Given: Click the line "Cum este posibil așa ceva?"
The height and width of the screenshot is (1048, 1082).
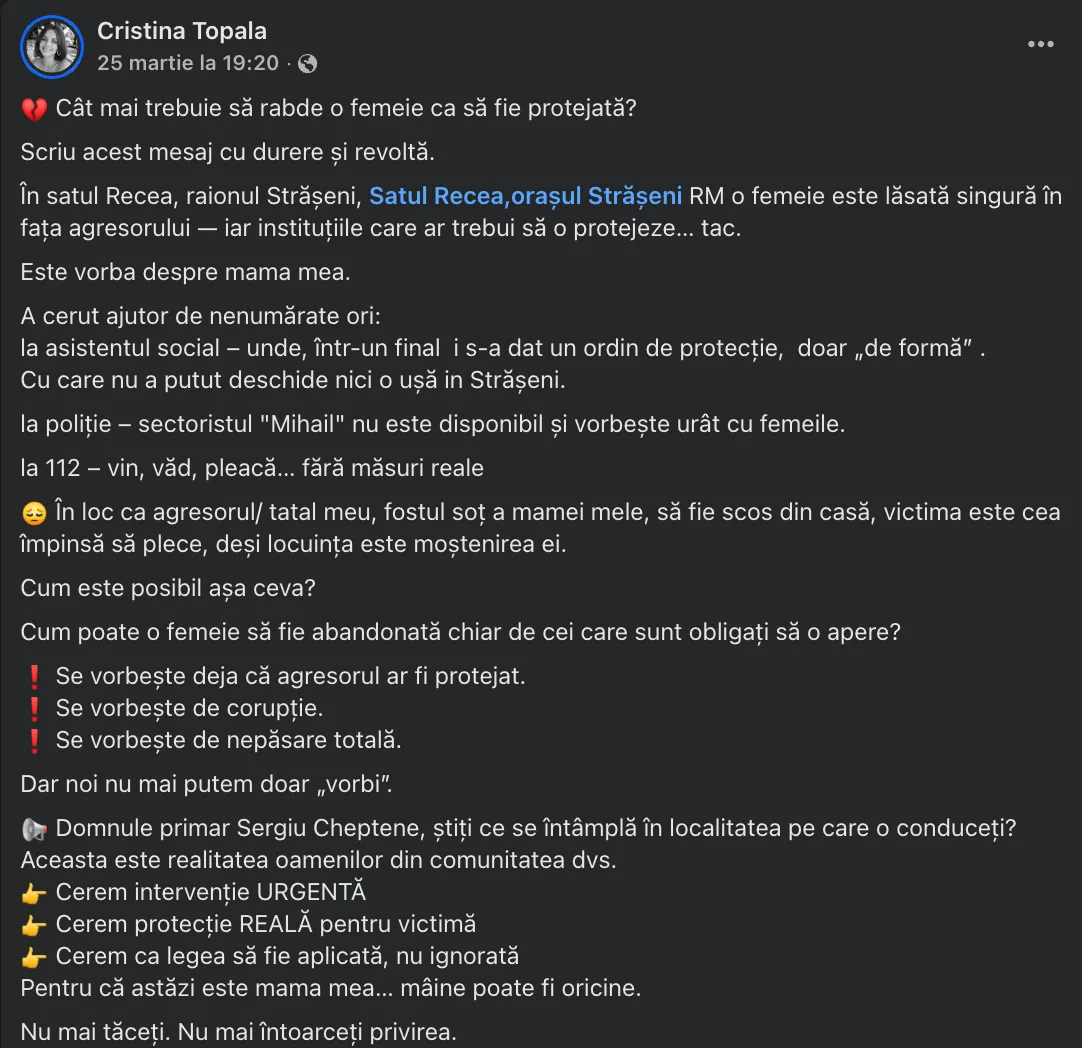Looking at the screenshot, I should [x=168, y=588].
